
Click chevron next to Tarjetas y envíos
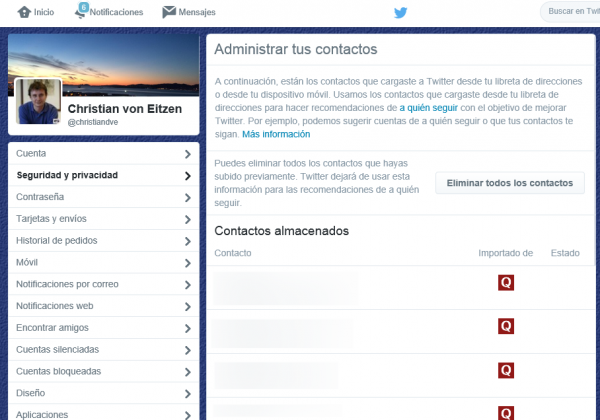(188, 220)
